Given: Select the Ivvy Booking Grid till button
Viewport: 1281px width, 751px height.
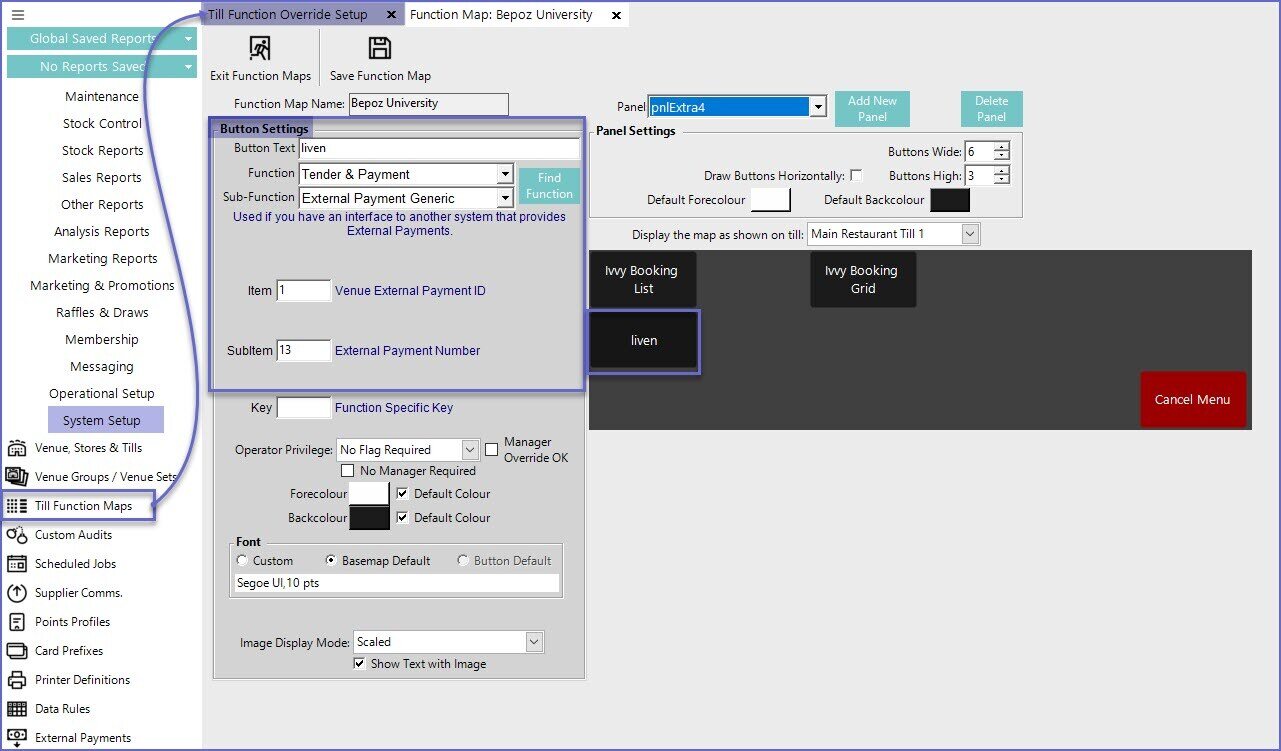Looking at the screenshot, I should 863,280.
